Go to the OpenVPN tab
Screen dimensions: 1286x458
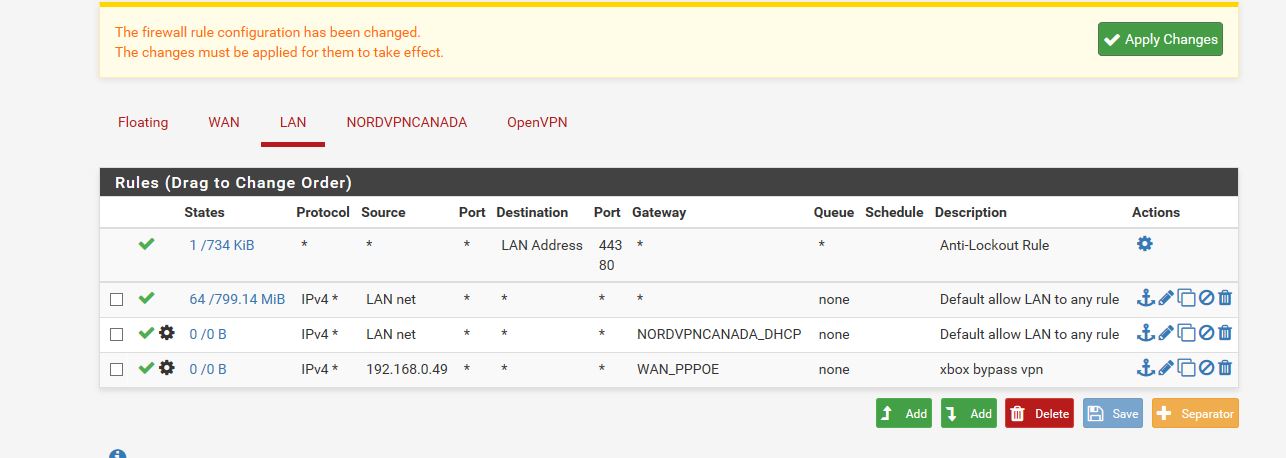(x=537, y=122)
